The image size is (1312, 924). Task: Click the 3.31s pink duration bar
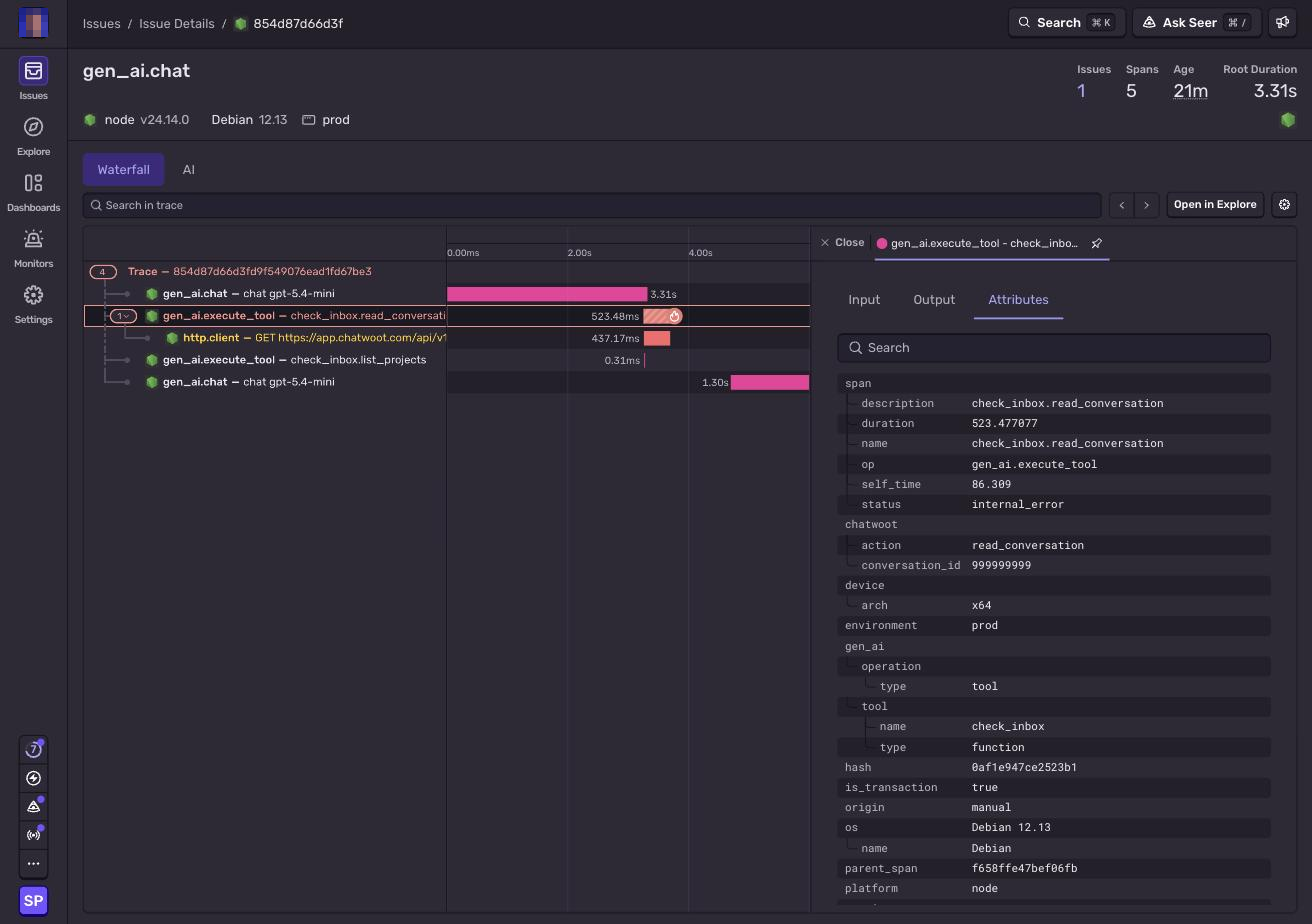pos(547,294)
